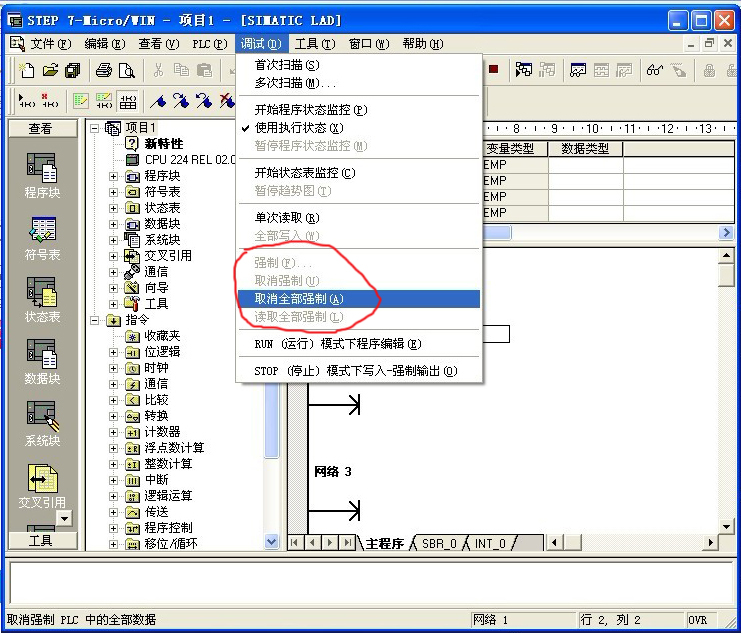Open print preview with the magnifier page icon

[x=126, y=70]
